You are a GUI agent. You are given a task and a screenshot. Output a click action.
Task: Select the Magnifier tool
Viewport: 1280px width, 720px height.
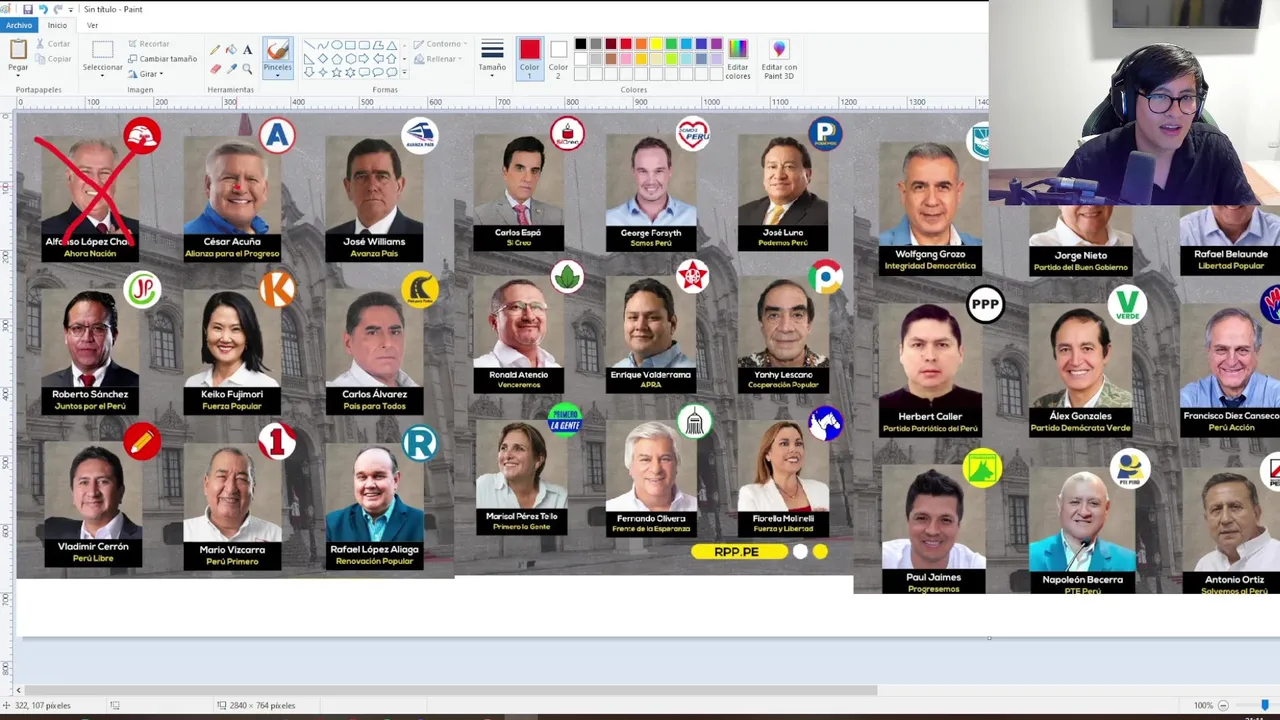[247, 69]
